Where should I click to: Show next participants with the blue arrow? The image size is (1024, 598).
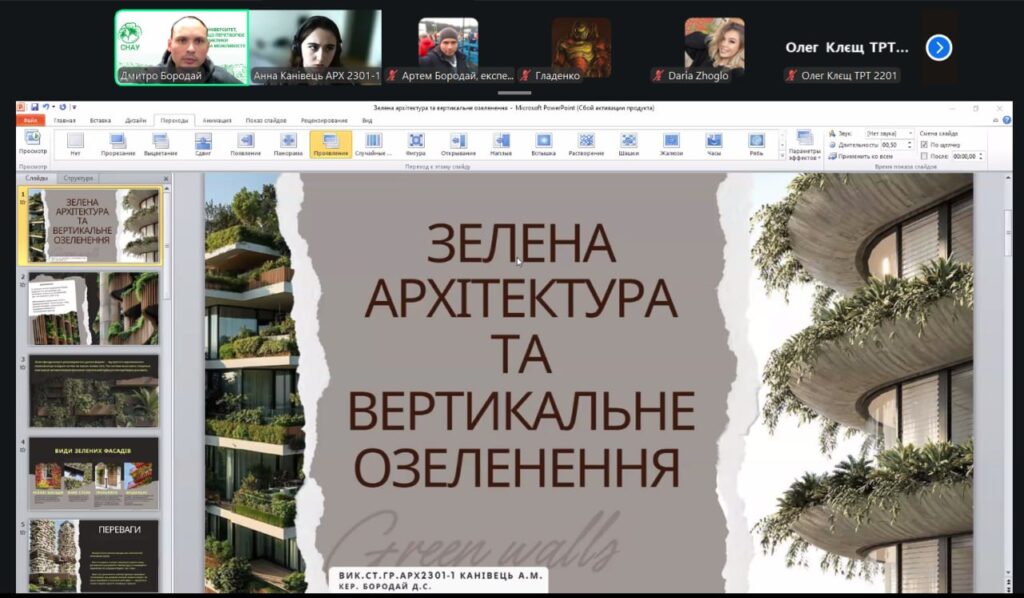point(938,47)
